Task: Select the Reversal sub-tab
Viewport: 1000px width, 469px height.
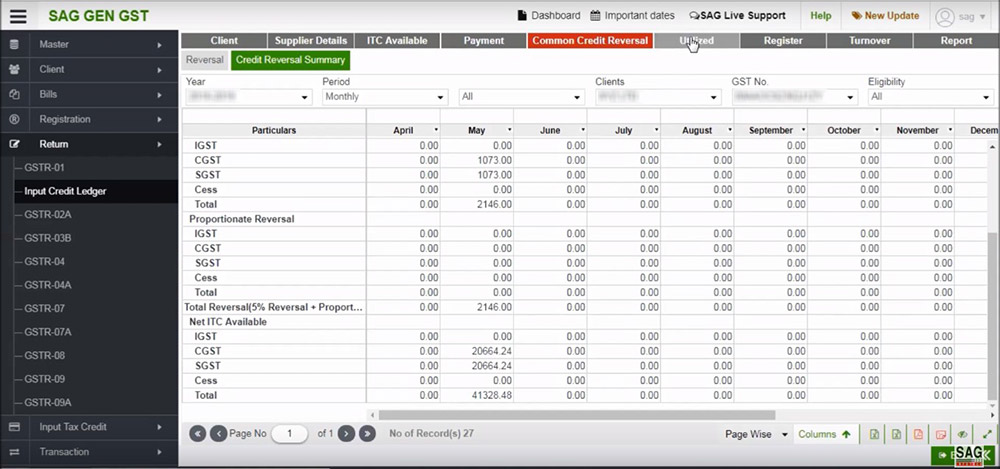Action: (204, 60)
